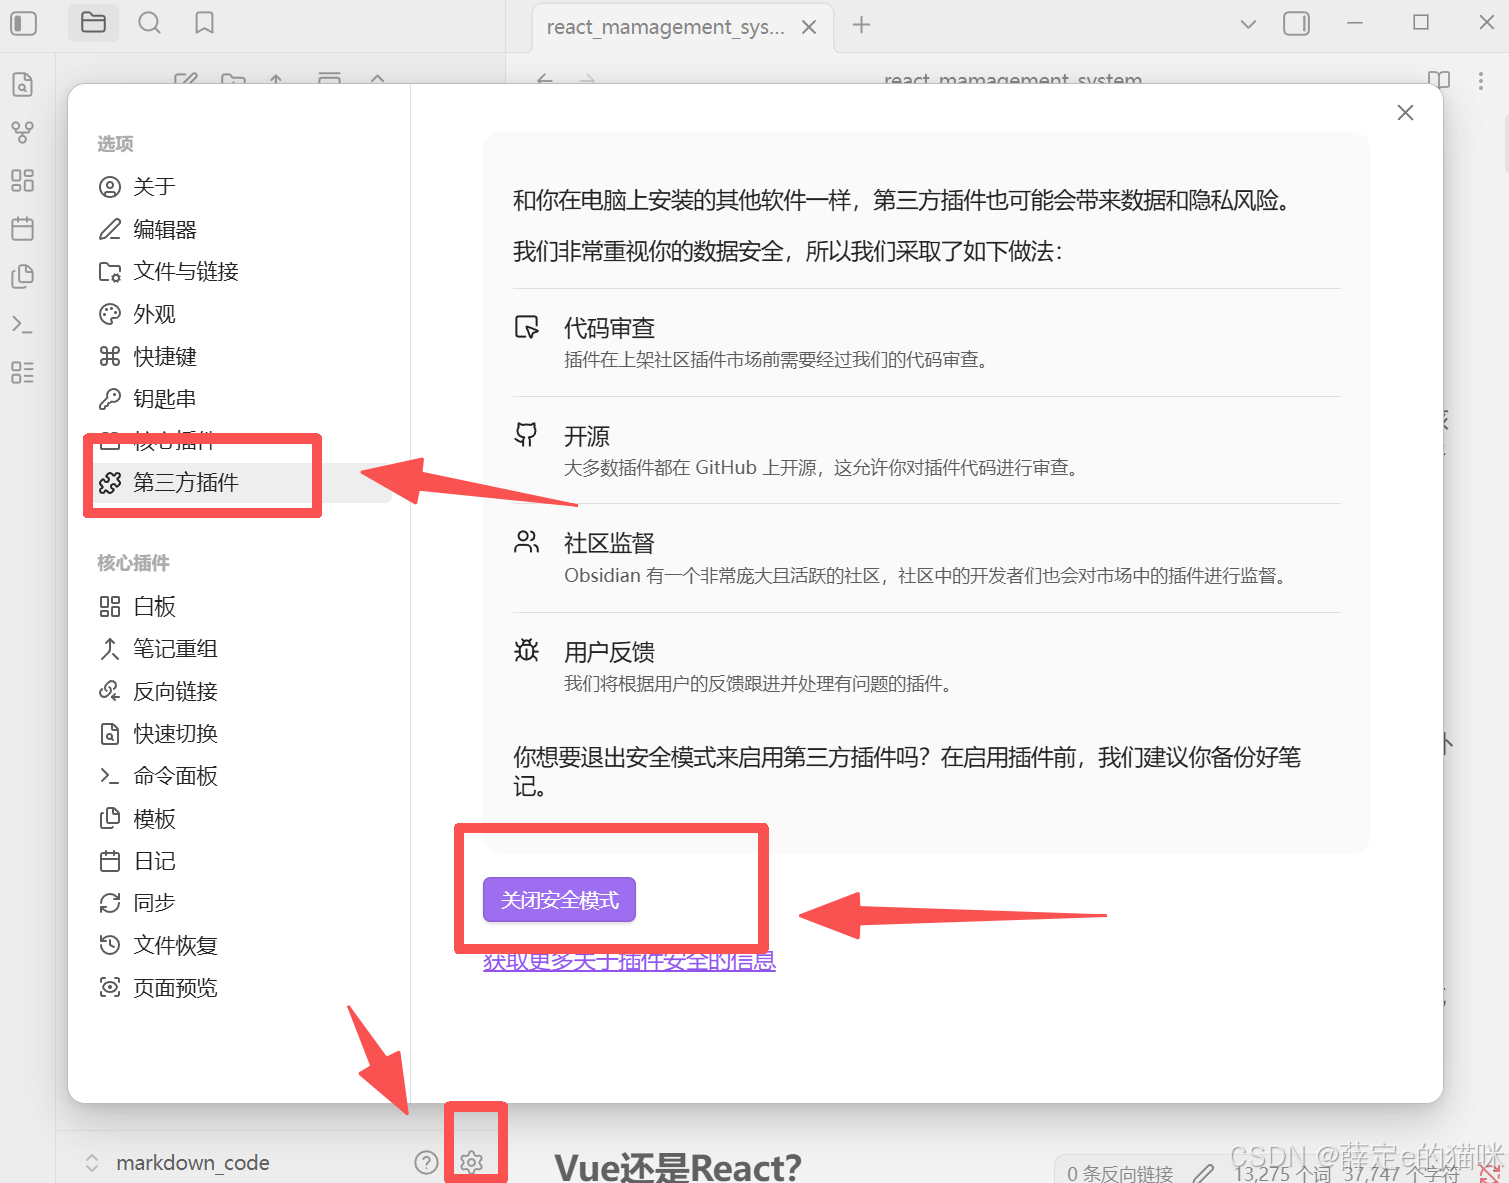Open the command palette terminal icon

point(22,324)
